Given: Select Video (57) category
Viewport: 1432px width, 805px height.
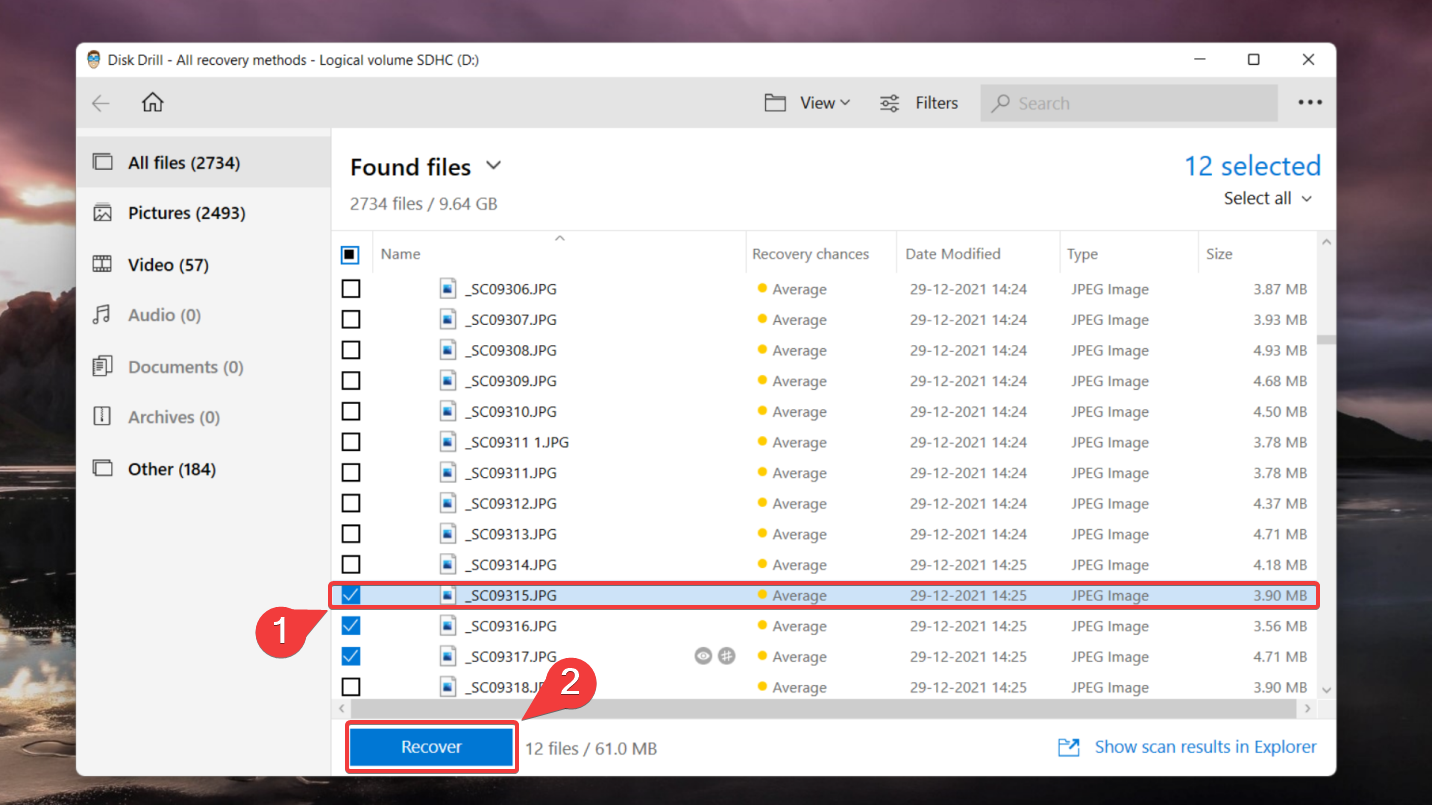Looking at the screenshot, I should point(203,265).
